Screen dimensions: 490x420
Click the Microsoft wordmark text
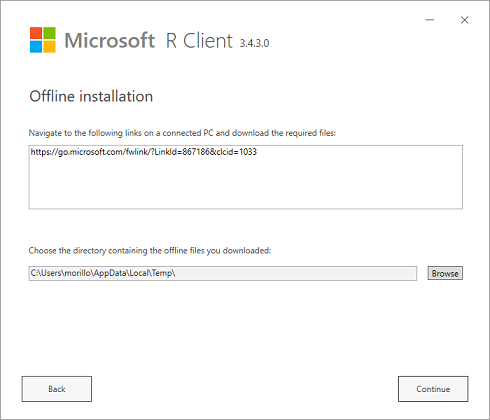(110, 41)
